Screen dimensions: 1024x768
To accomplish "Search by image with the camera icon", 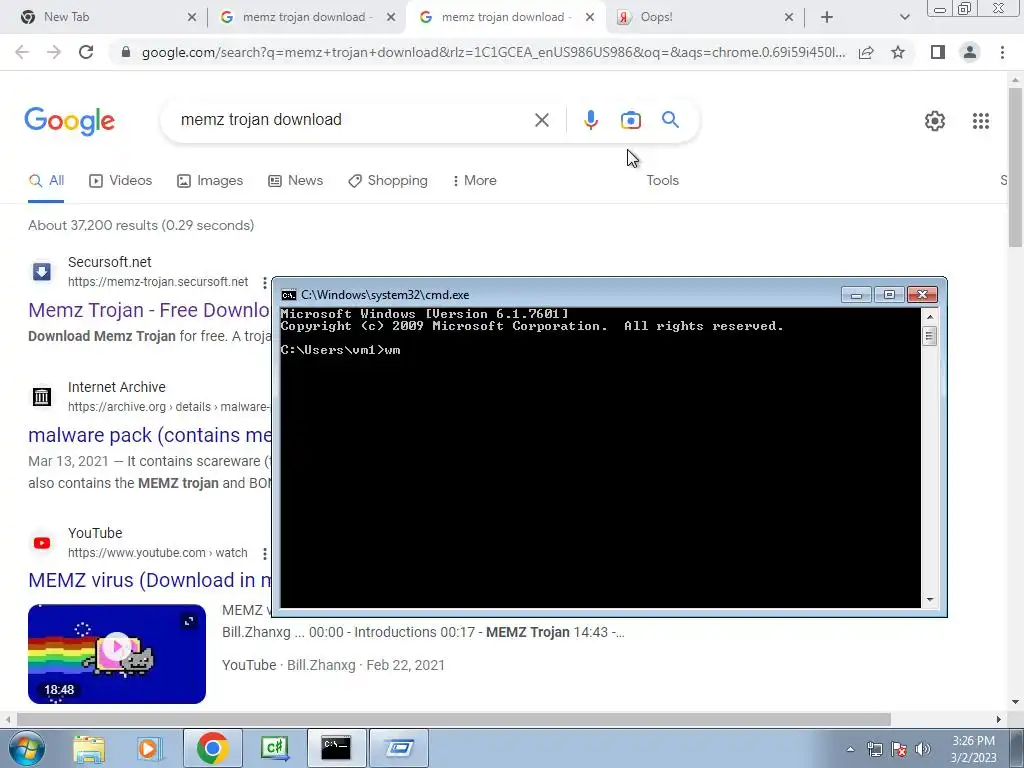I will (630, 120).
